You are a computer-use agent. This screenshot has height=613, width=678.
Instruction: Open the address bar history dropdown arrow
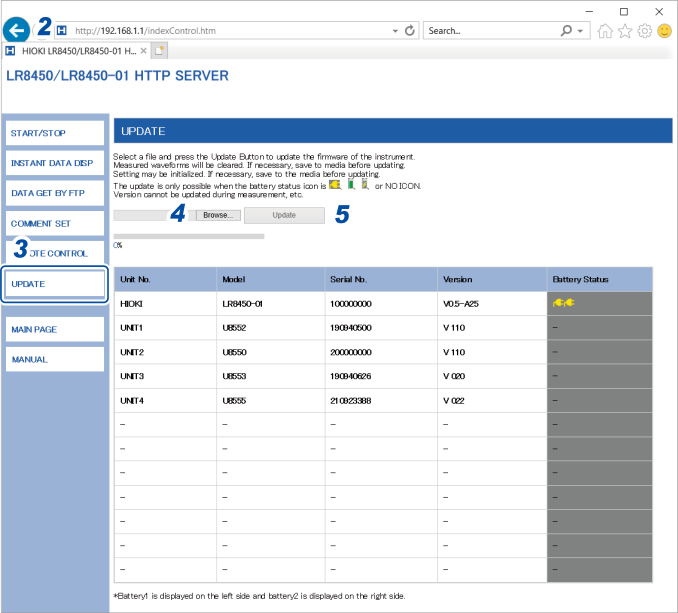point(395,31)
